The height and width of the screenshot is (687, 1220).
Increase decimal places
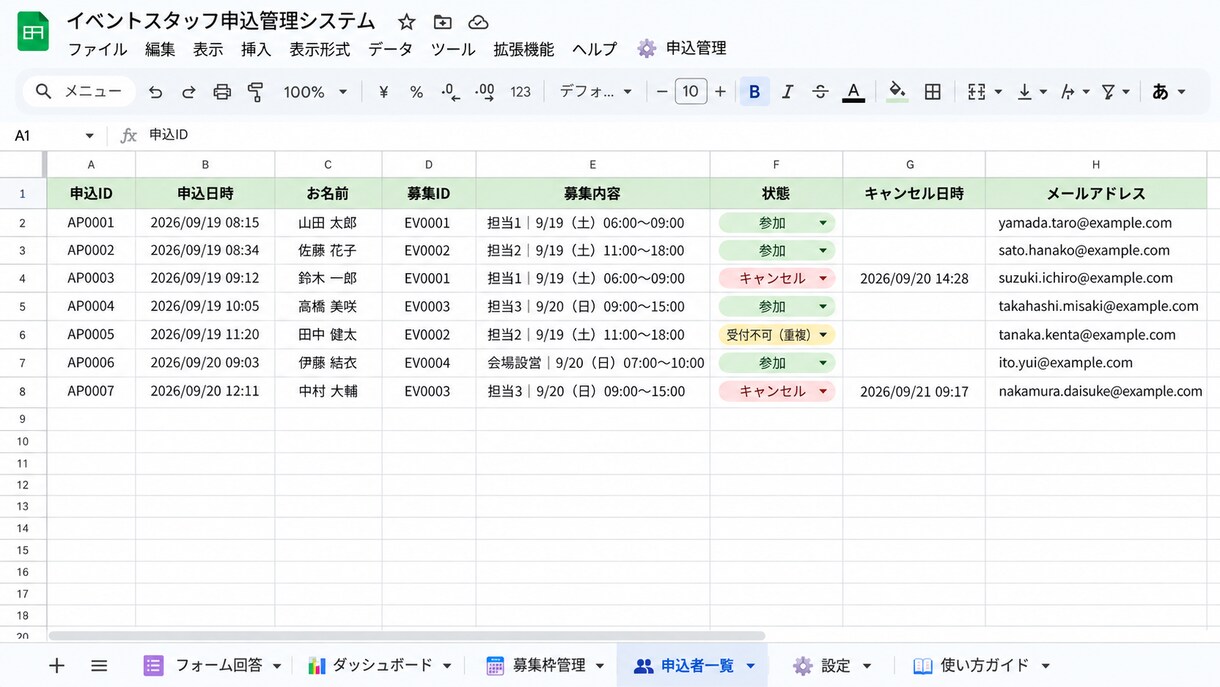[x=485, y=92]
